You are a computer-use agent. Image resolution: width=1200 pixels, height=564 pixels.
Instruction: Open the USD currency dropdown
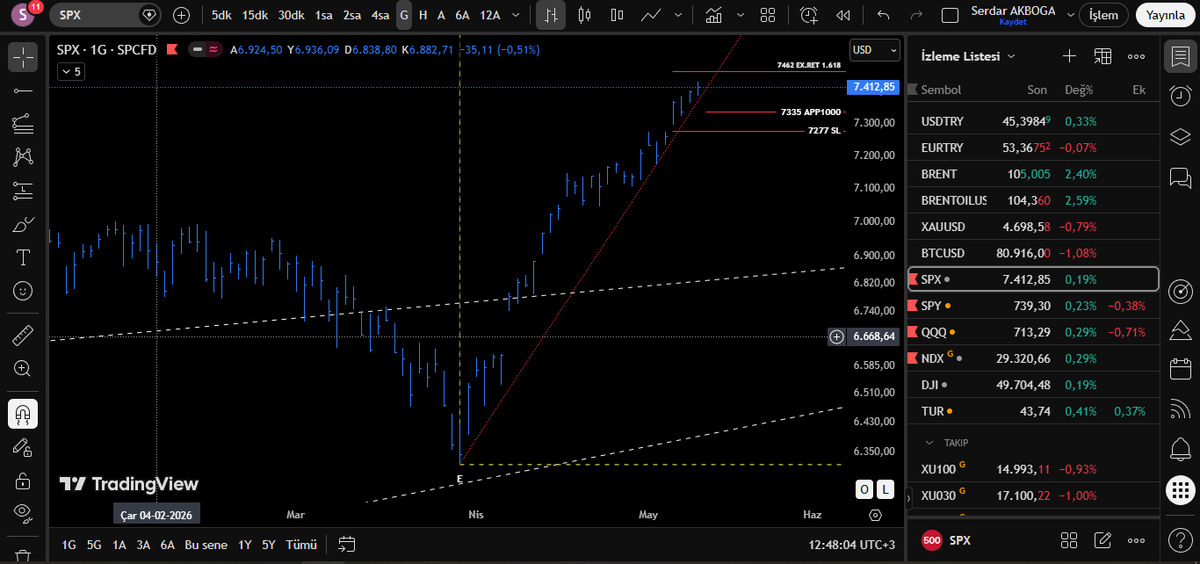tap(873, 49)
